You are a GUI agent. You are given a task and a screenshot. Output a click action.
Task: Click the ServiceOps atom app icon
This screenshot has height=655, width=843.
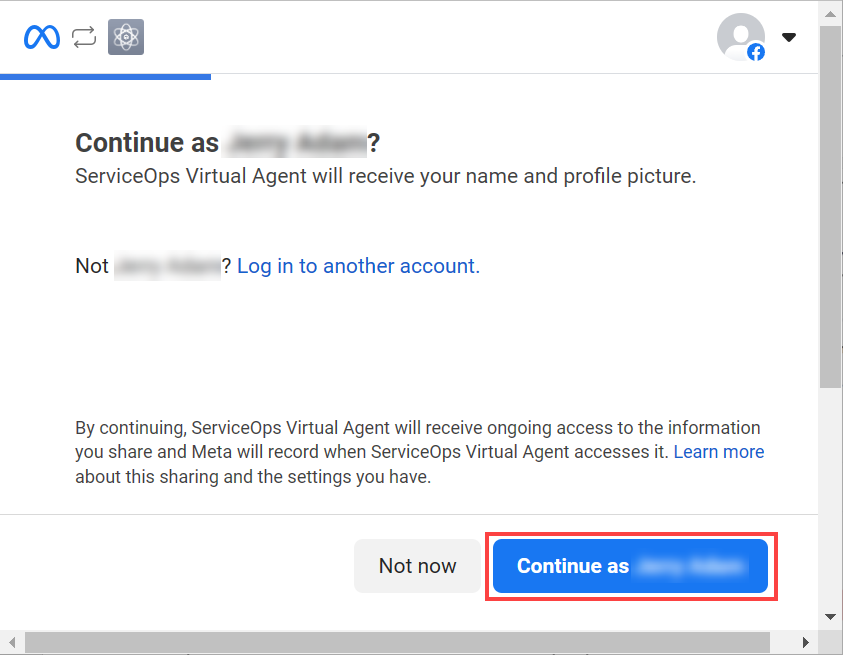[126, 37]
